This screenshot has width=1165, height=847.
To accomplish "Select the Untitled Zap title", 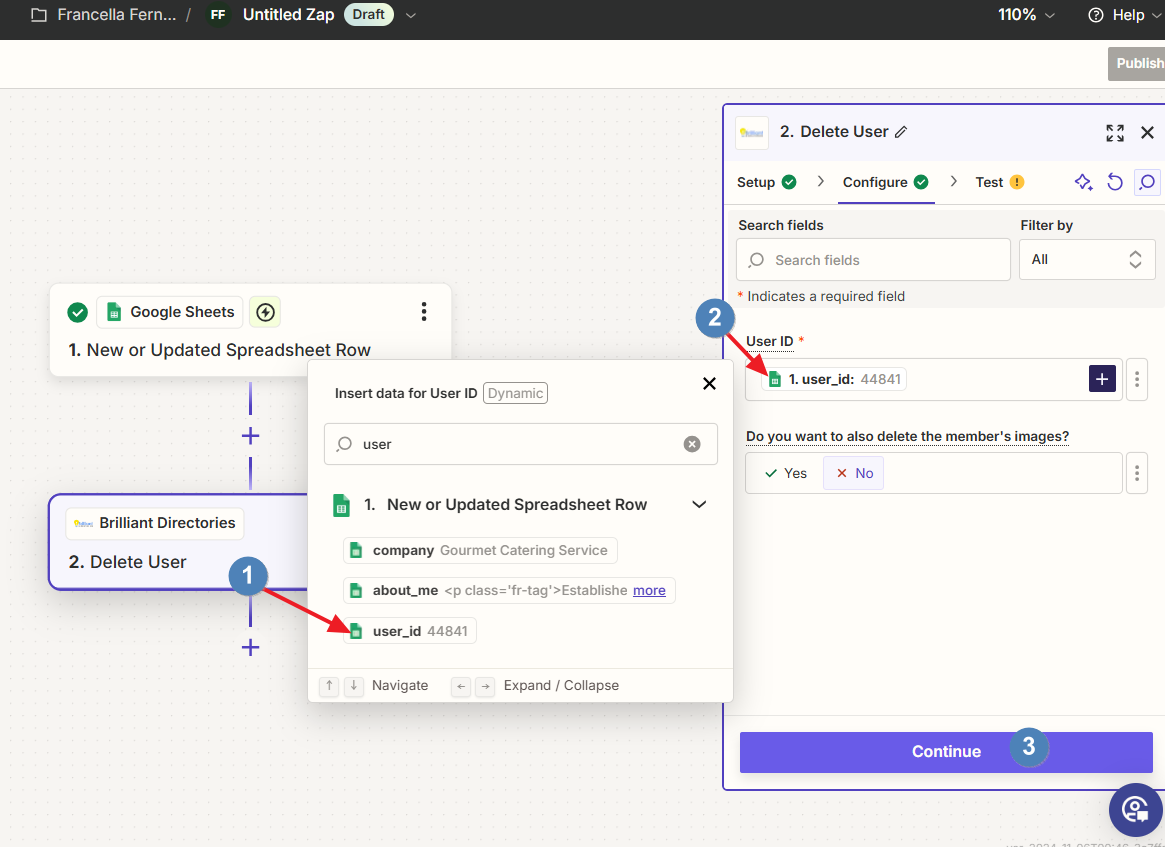I will 288,15.
